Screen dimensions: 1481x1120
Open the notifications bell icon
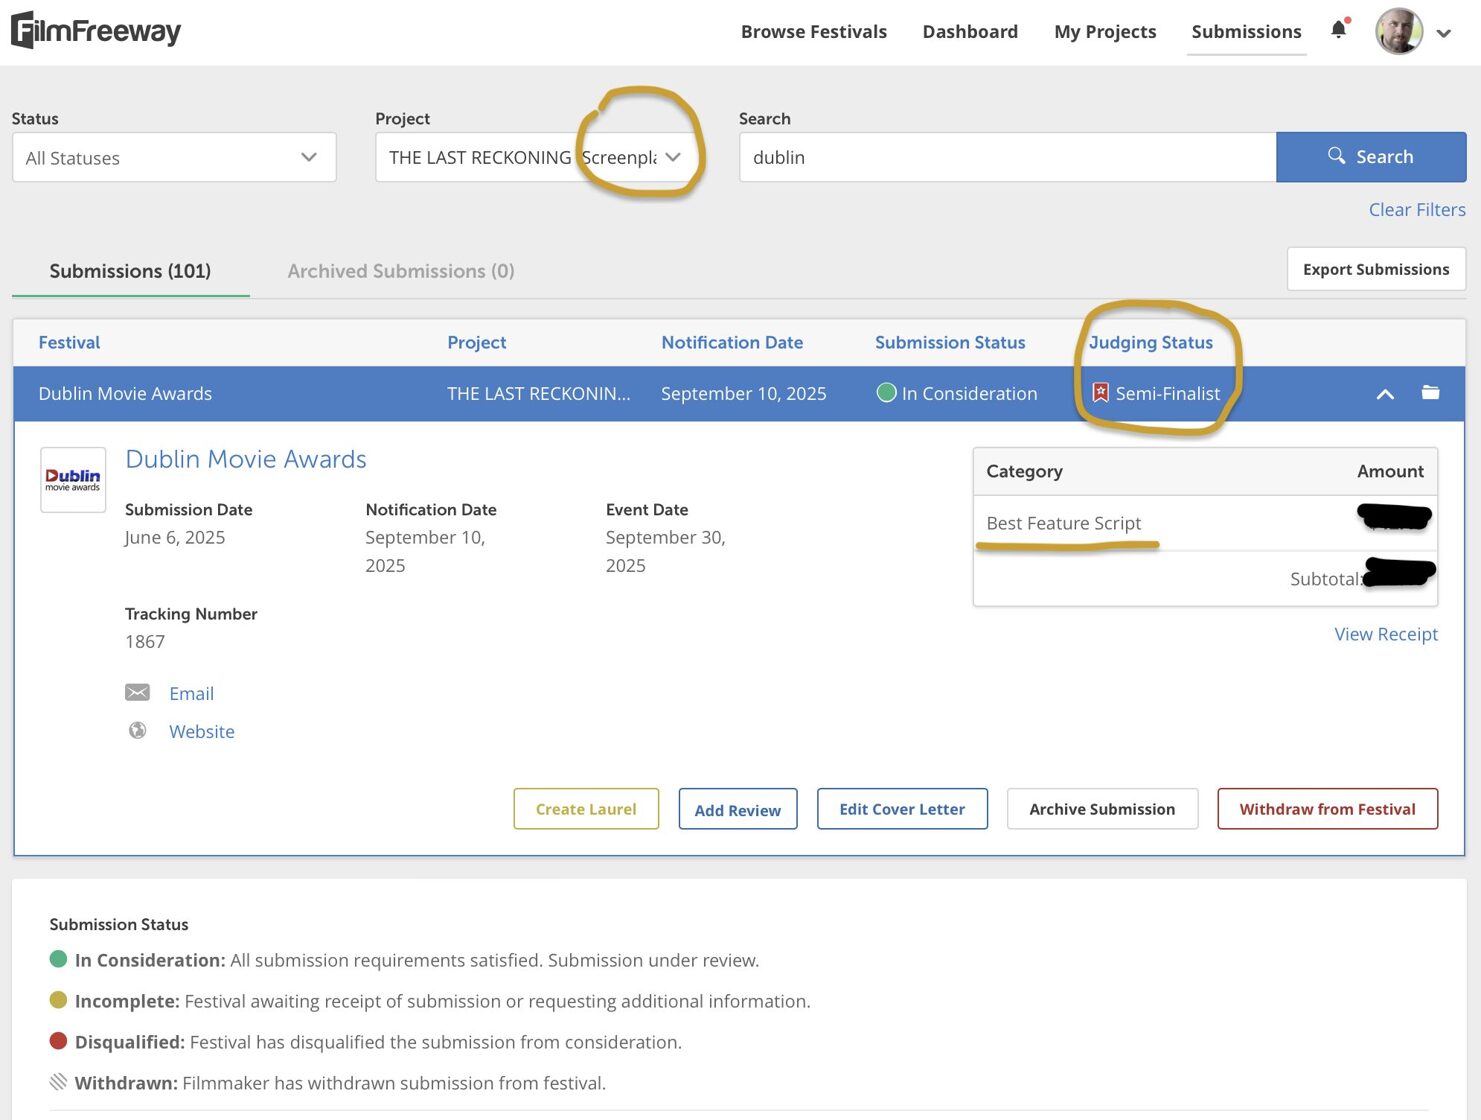1338,30
